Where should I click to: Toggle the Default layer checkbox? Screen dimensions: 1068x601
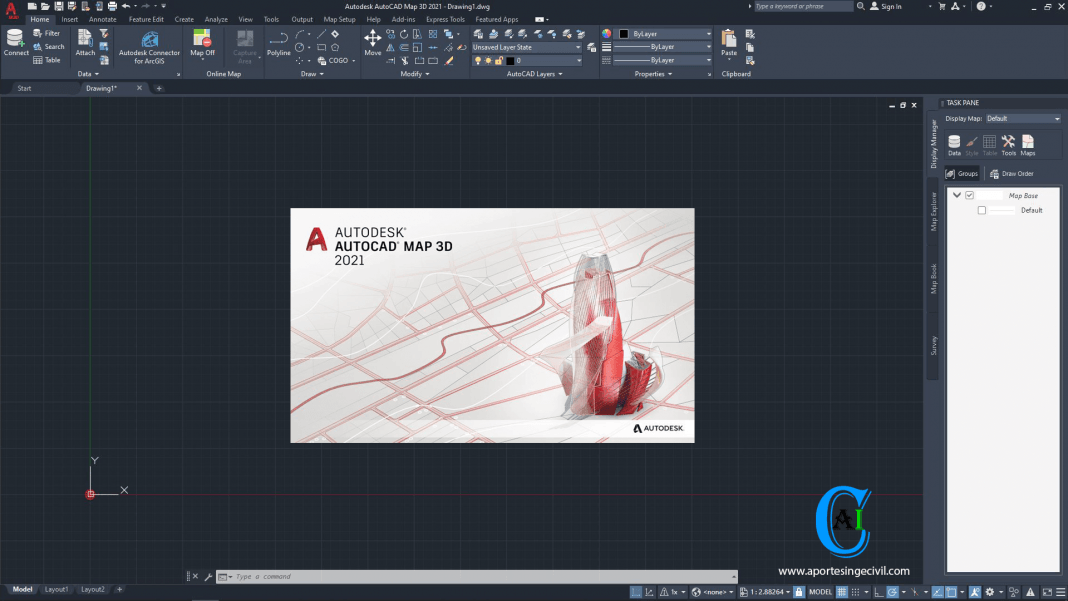pyautogui.click(x=981, y=210)
